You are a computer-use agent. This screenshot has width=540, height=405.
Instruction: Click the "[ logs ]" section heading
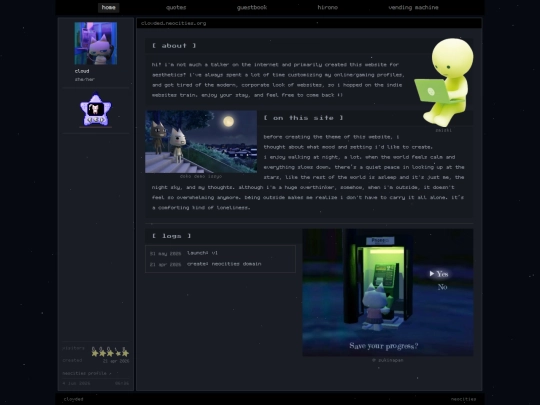172,236
